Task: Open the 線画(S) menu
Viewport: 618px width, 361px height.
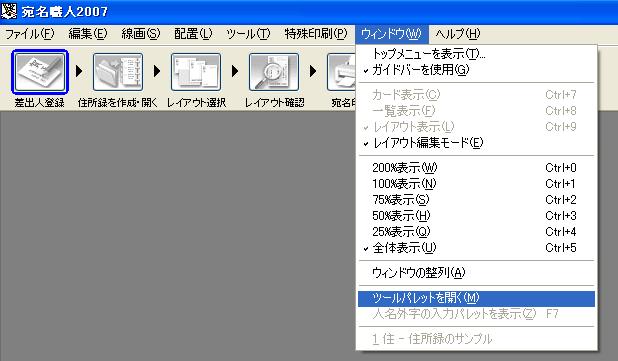Action: [140, 34]
